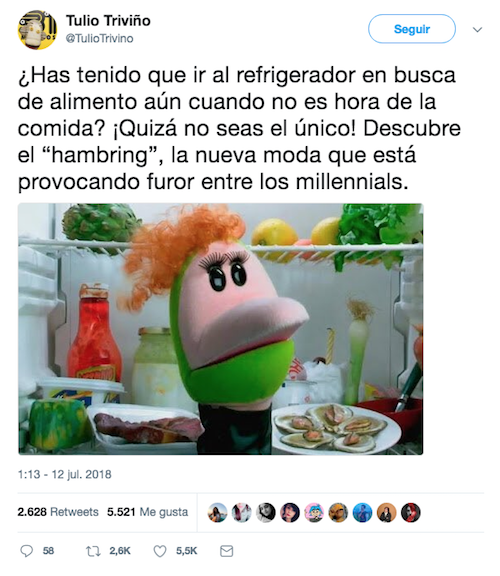Image resolution: width=500 pixels, height=576 pixels.
Task: Like the tweet with heart icon
Action: click(x=160, y=551)
